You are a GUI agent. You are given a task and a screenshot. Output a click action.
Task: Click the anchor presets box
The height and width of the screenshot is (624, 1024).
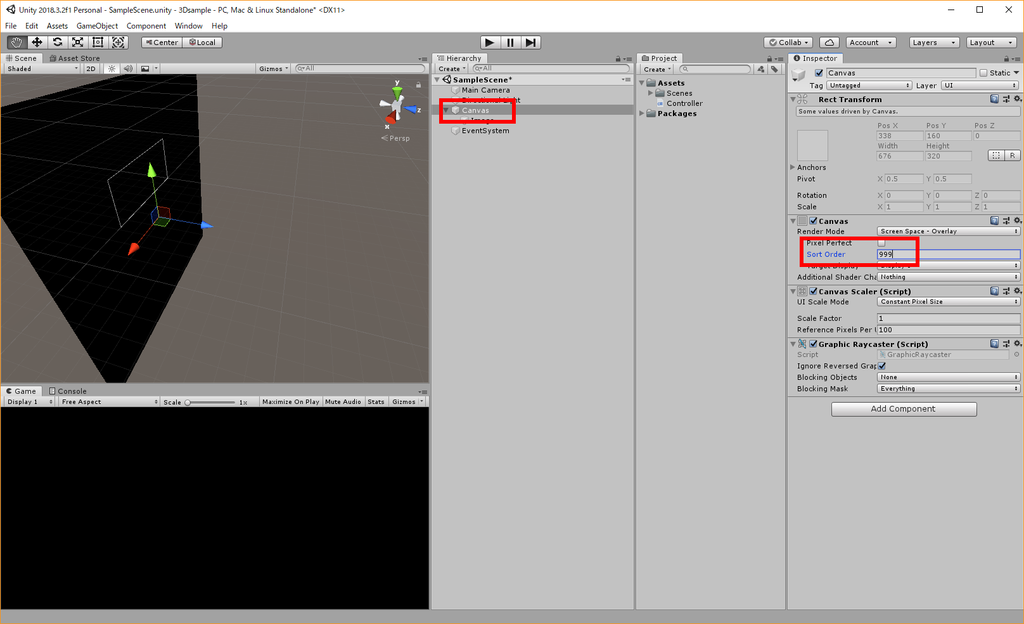click(812, 146)
